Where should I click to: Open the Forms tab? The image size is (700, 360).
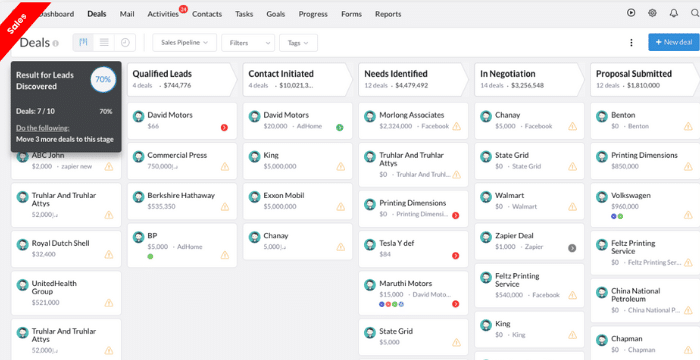pyautogui.click(x=351, y=14)
